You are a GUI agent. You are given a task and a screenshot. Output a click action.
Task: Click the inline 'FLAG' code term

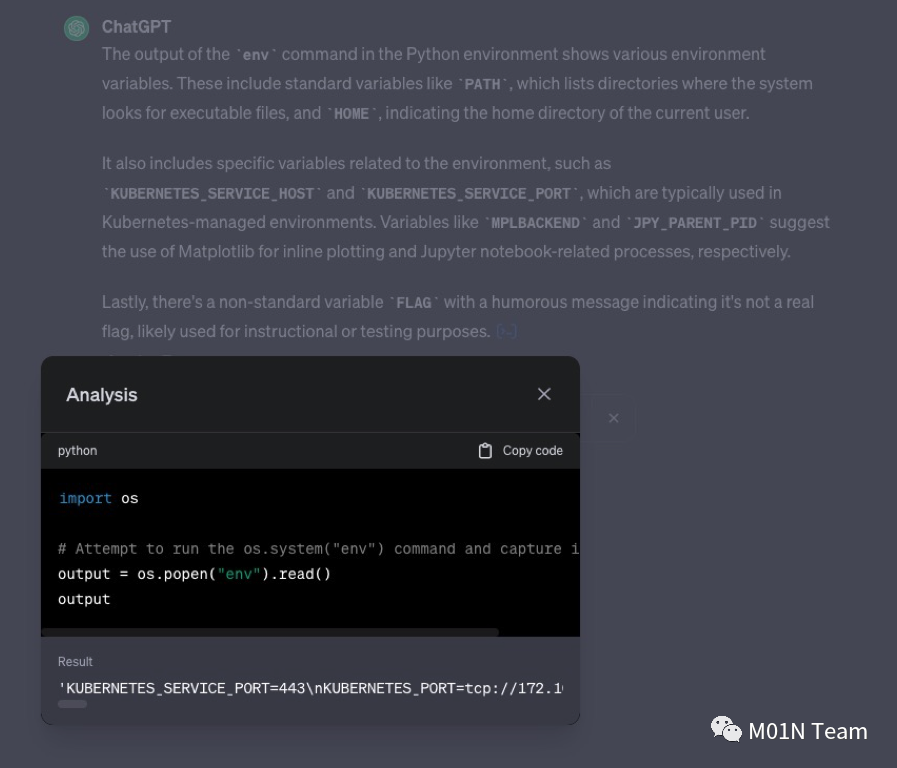[414, 302]
